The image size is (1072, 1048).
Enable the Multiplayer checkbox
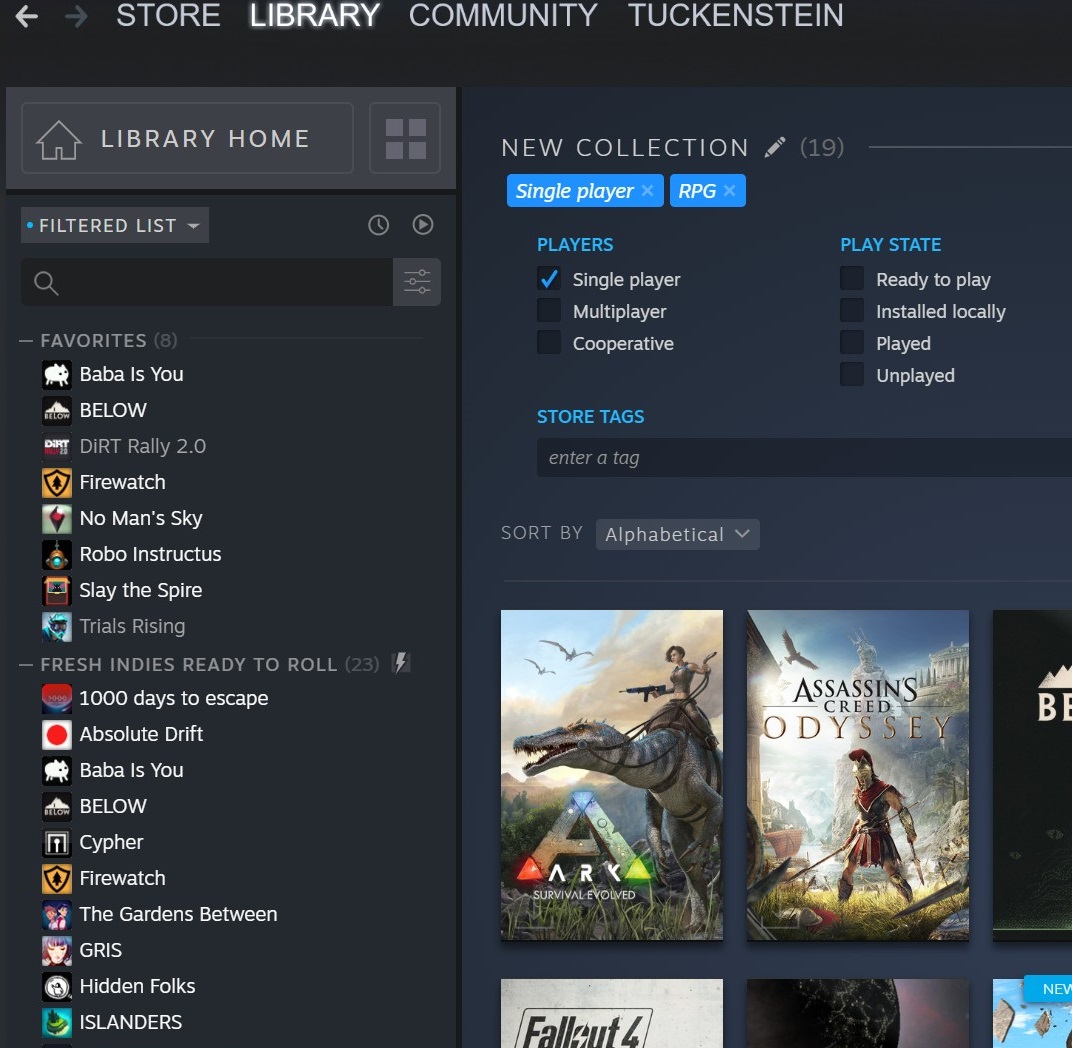549,311
